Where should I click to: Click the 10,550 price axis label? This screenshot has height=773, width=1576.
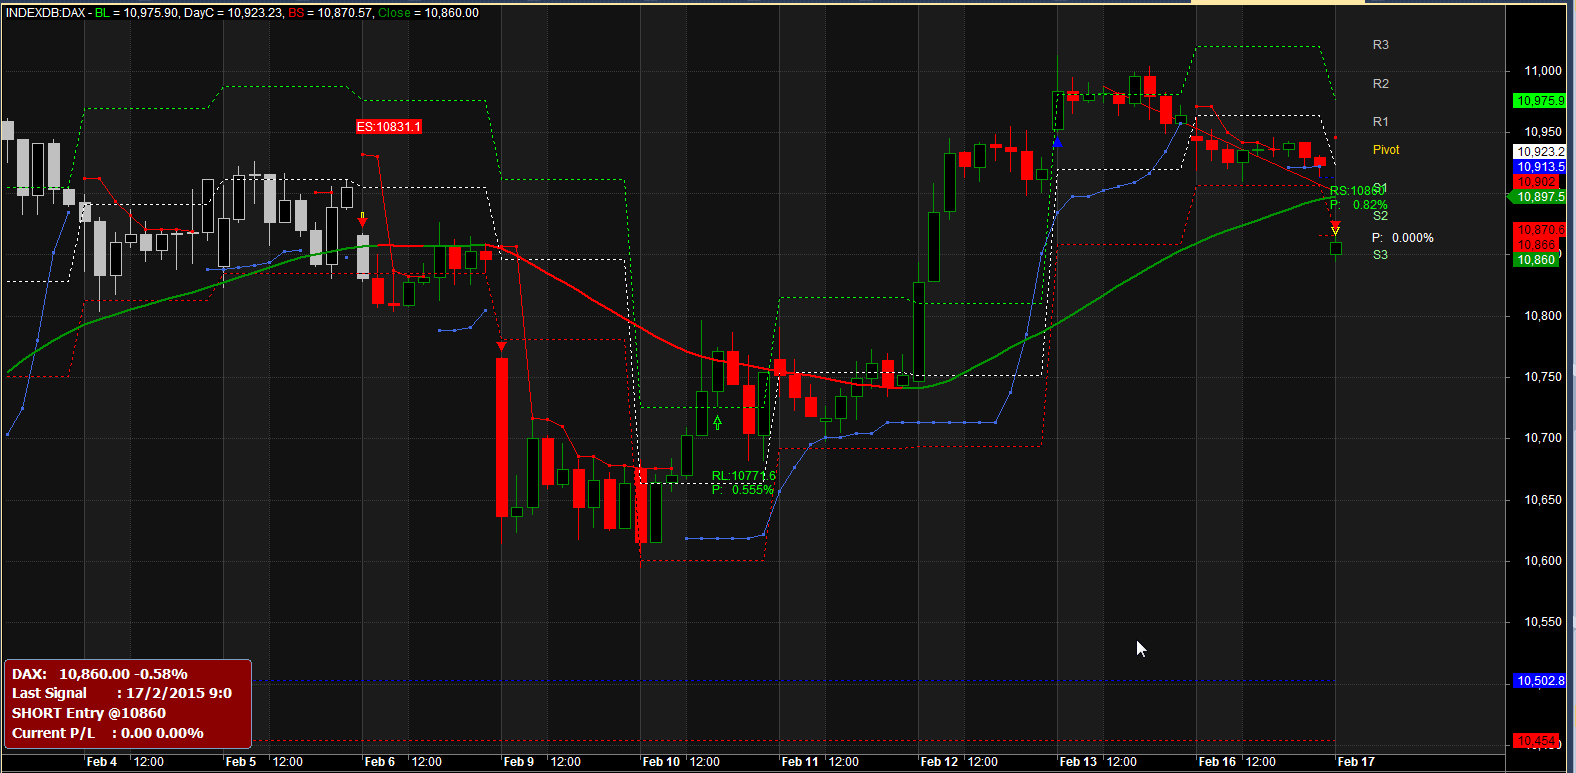point(1543,622)
